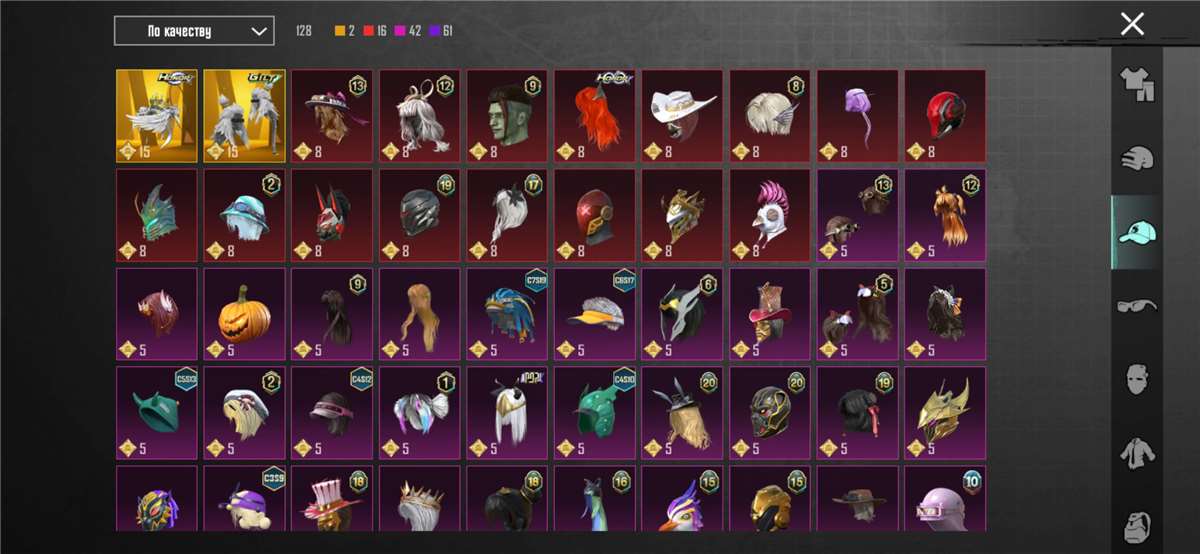The width and height of the screenshot is (1200, 554).
Task: Click the dropdown chevron arrow beside По качеству
Action: [x=259, y=32]
